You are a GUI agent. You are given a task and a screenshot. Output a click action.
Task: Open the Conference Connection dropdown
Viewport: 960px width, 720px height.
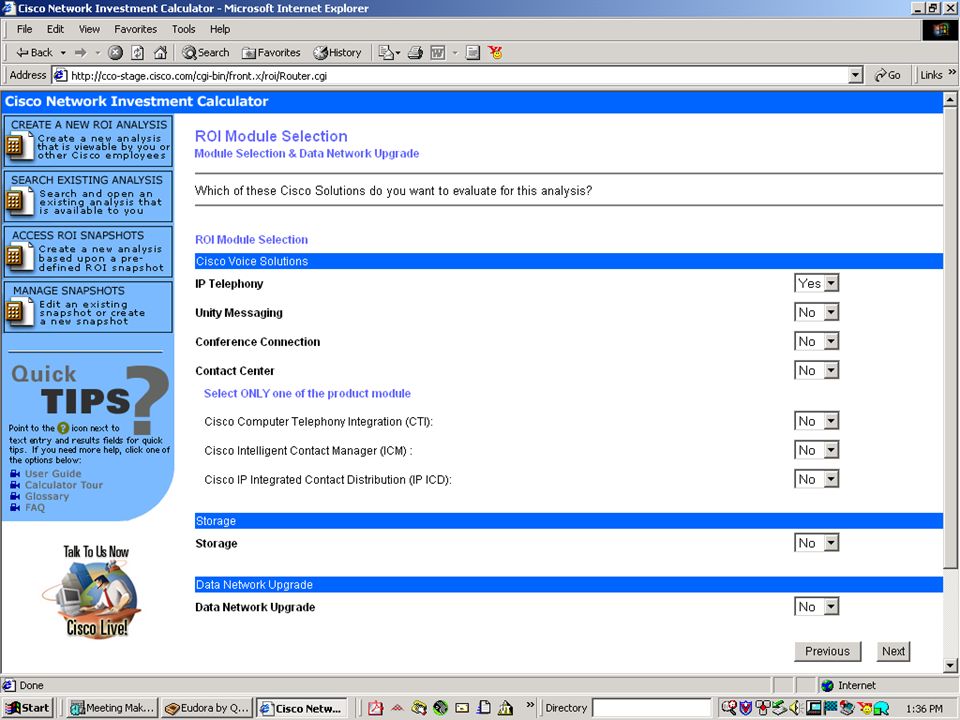pyautogui.click(x=817, y=341)
